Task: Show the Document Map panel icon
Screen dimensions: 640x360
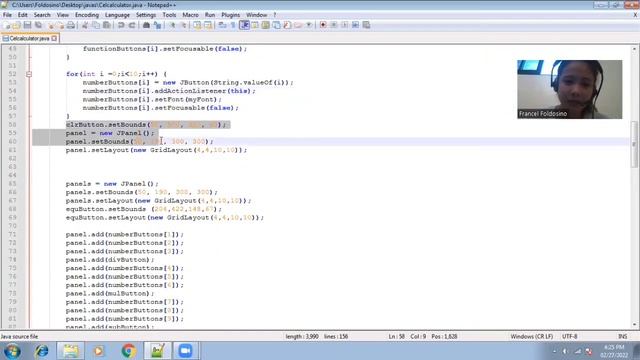Action: pyautogui.click(x=266, y=25)
